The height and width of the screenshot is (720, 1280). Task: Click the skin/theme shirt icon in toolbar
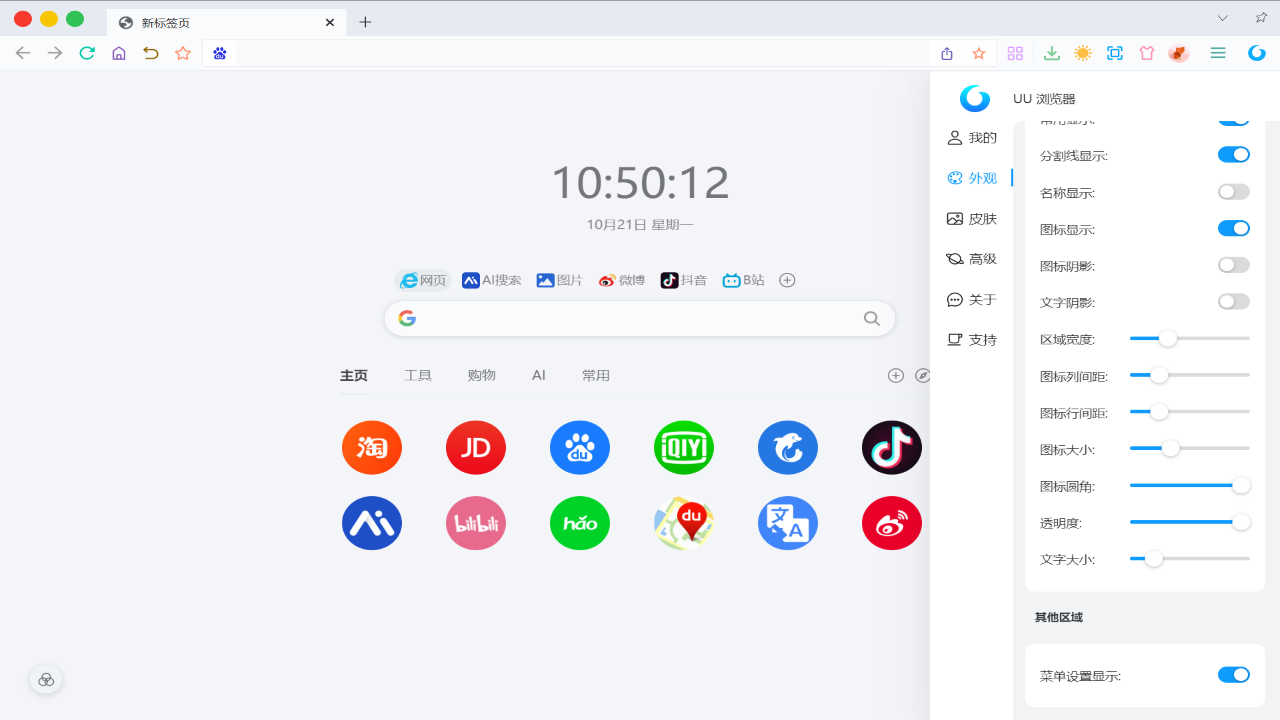(1146, 53)
